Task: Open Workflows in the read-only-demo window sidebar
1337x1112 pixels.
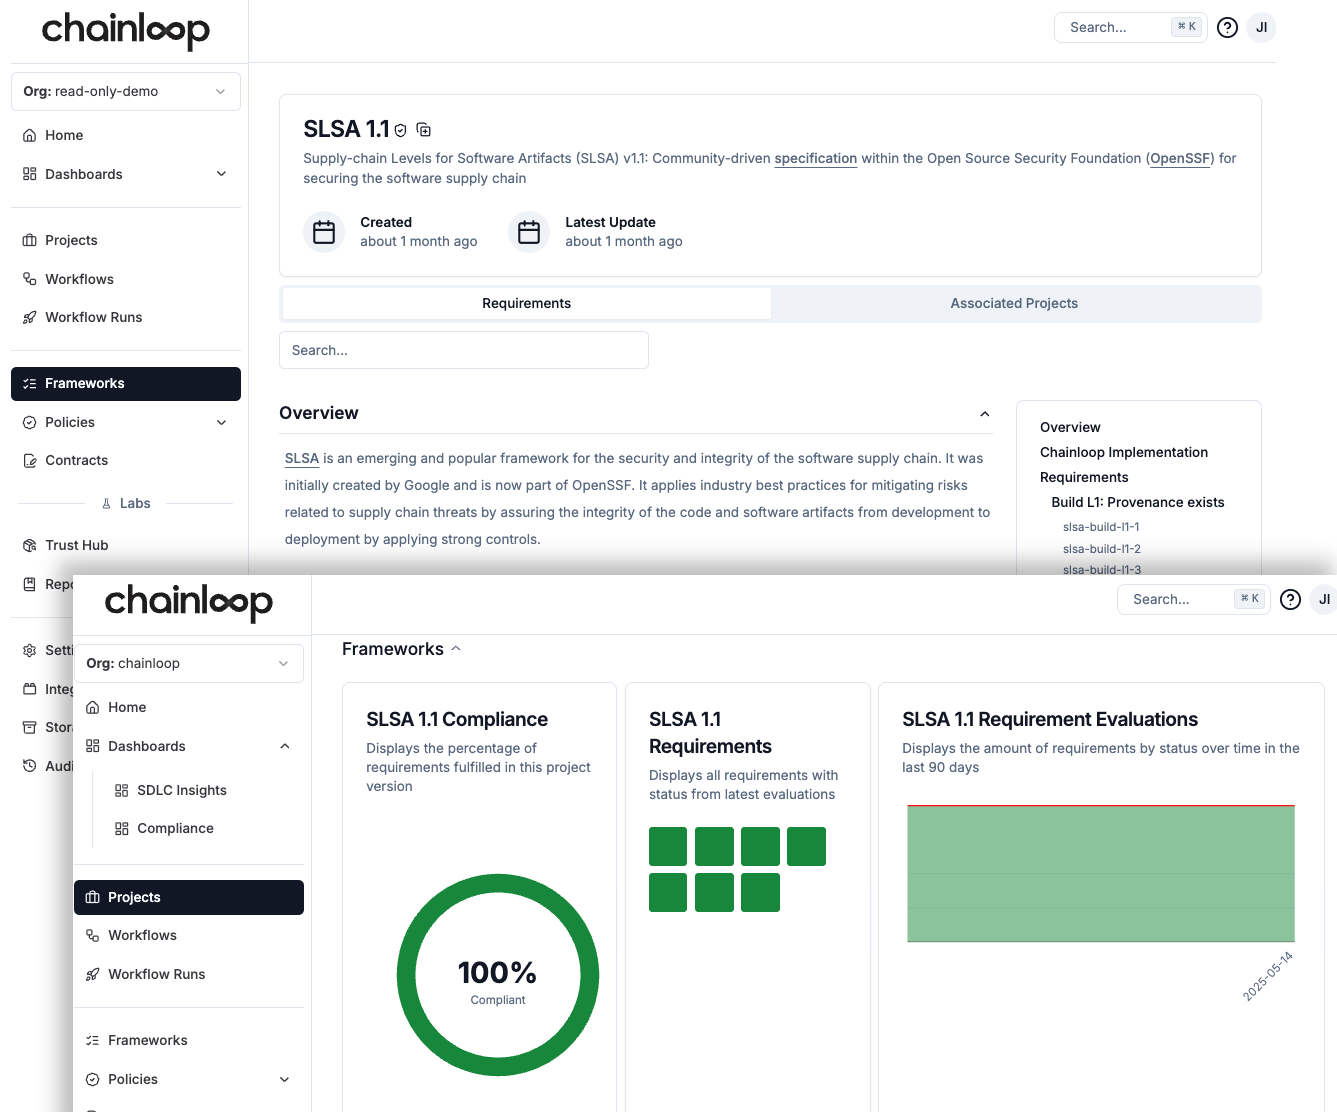Action: tap(126, 279)
